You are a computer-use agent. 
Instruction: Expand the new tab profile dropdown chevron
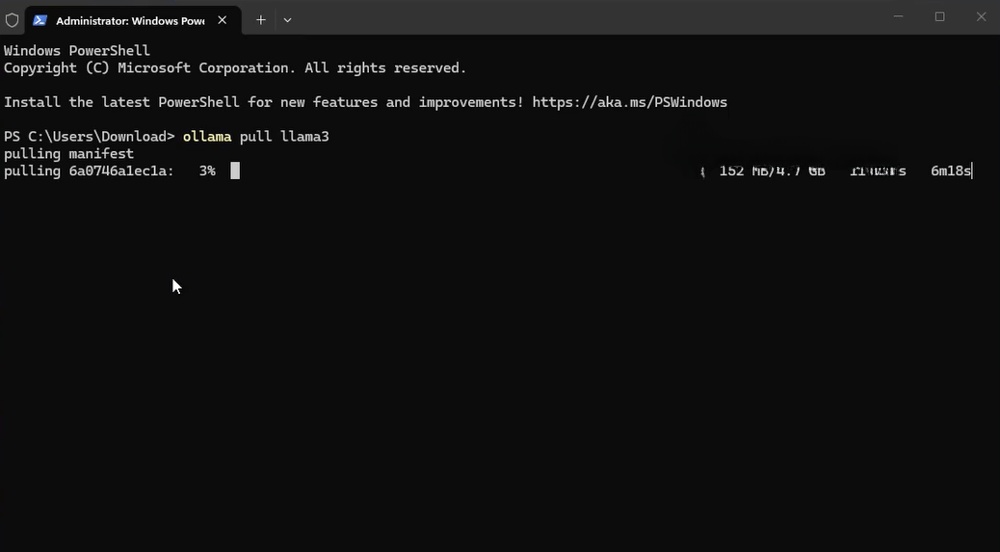coord(288,20)
